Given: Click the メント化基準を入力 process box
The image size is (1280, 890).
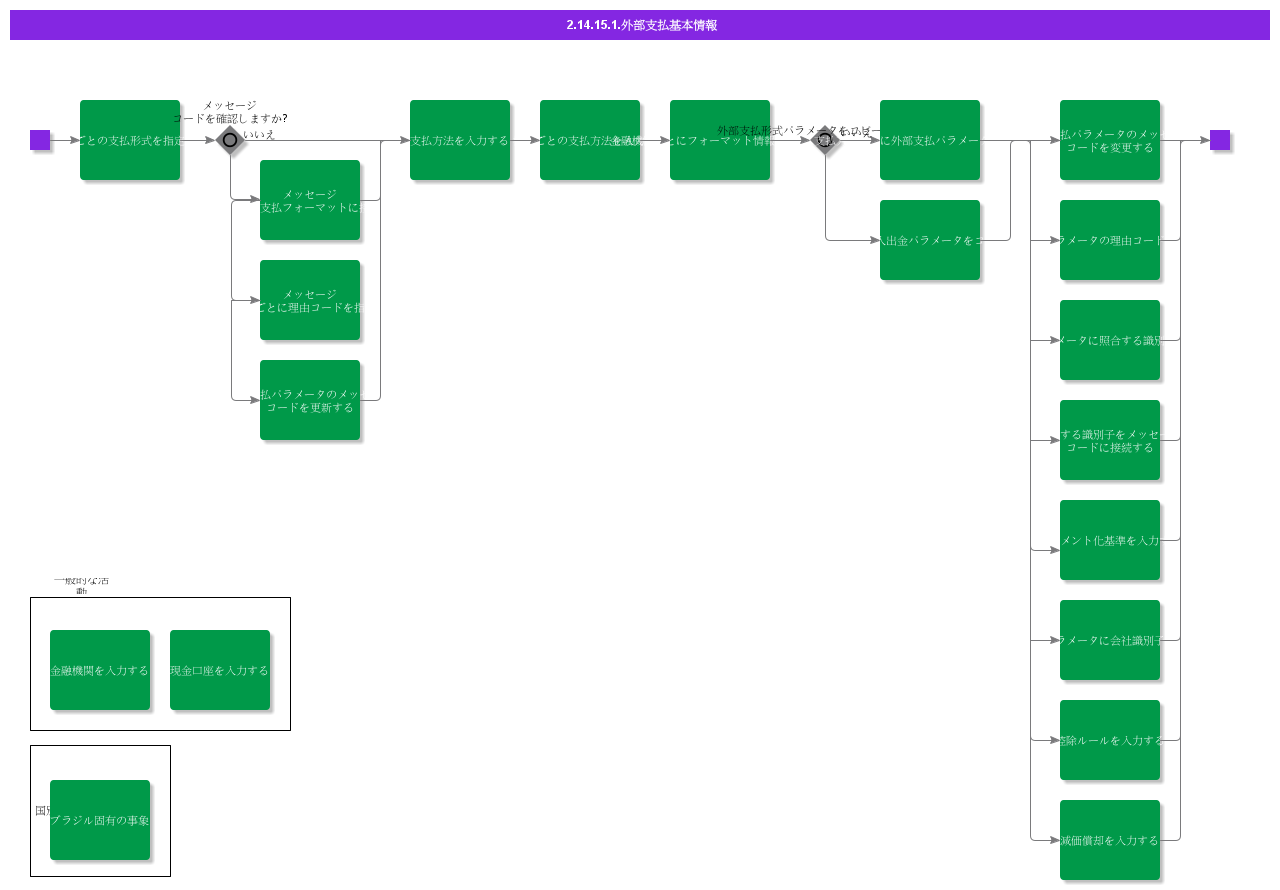Looking at the screenshot, I should (x=1110, y=540).
